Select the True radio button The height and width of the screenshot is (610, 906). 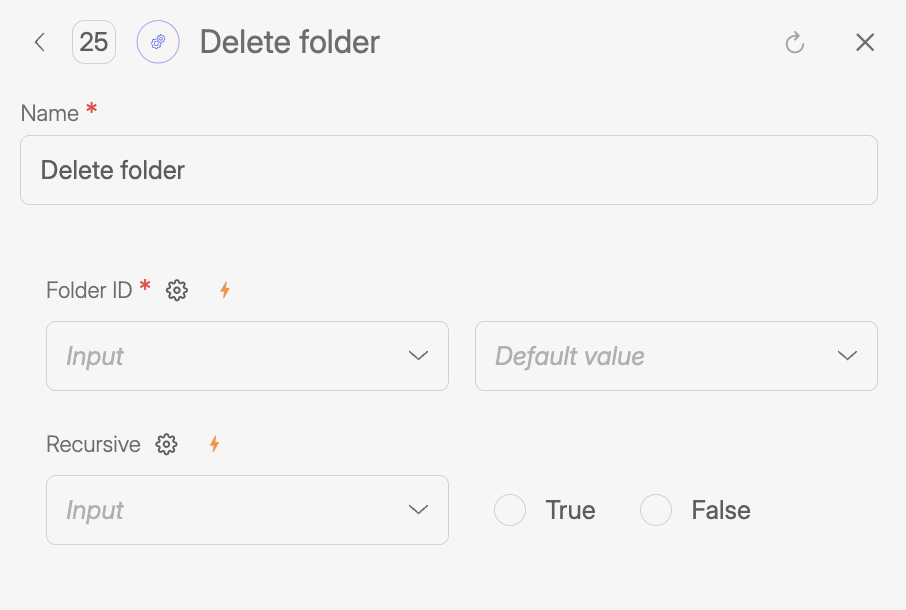(x=510, y=510)
